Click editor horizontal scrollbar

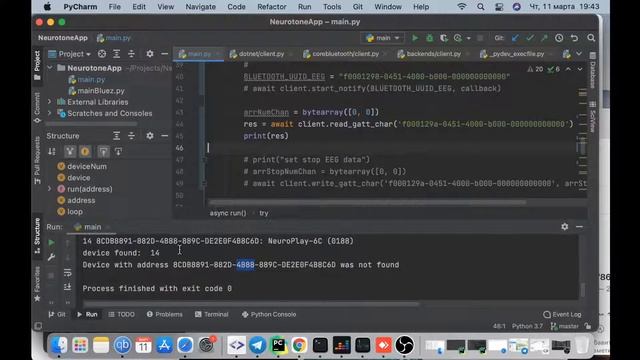tap(367, 202)
